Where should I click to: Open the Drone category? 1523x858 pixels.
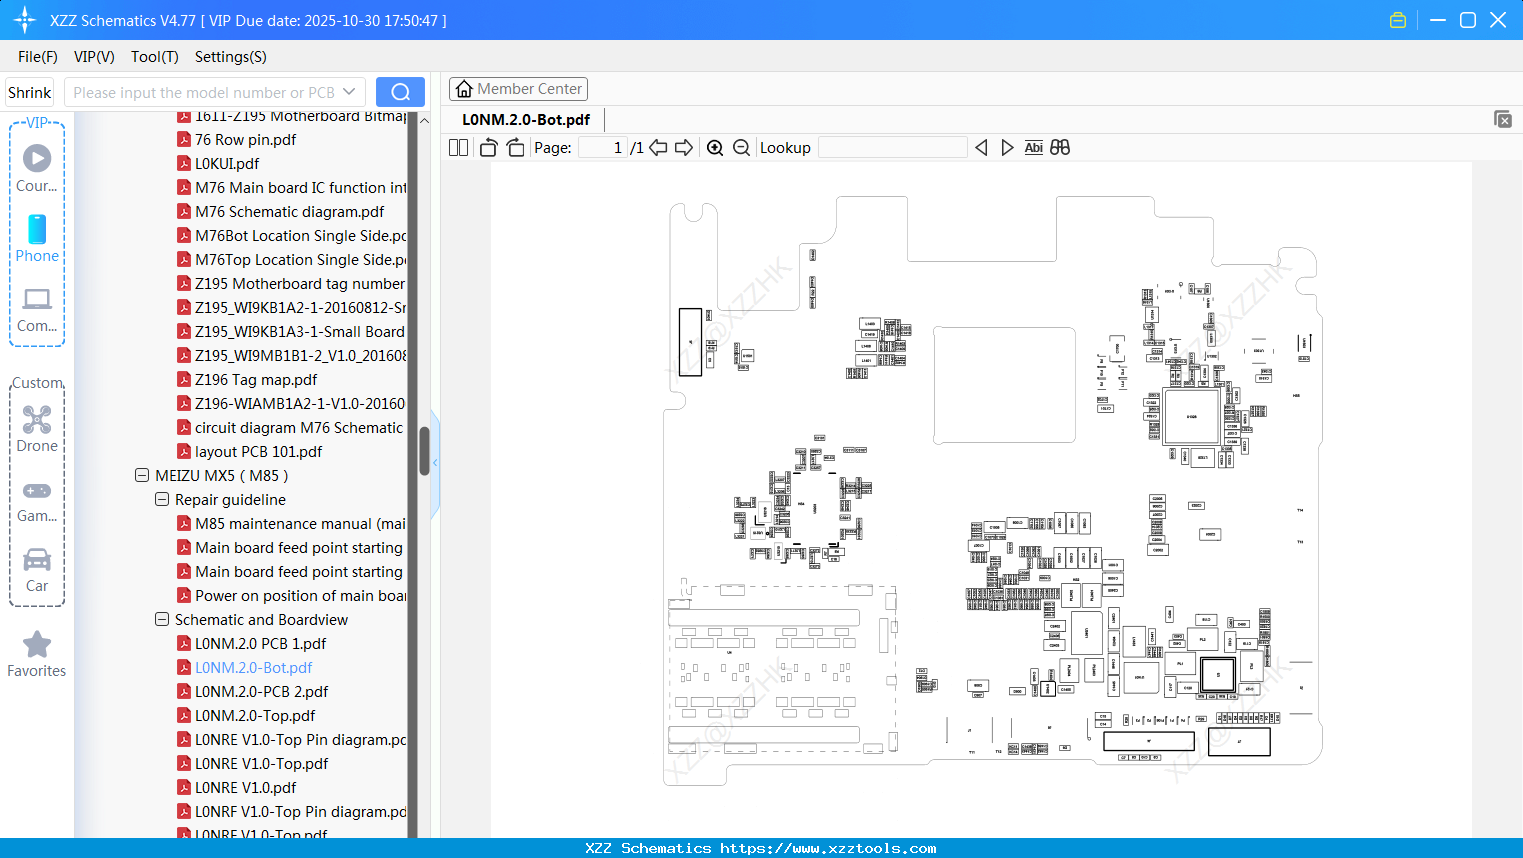tap(37, 428)
